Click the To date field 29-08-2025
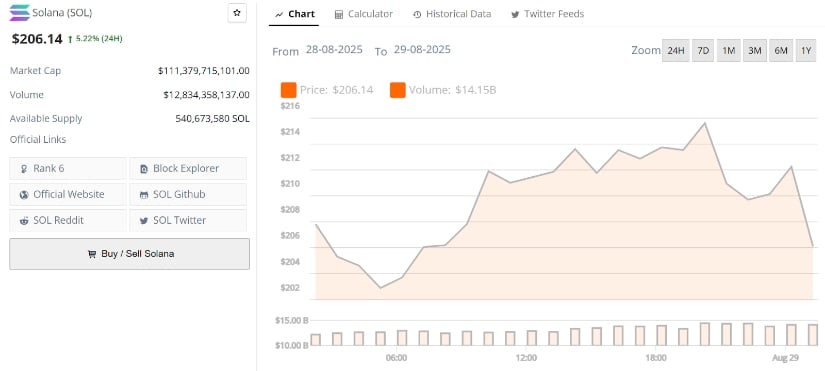Viewport: 825px width, 371px height. (422, 50)
